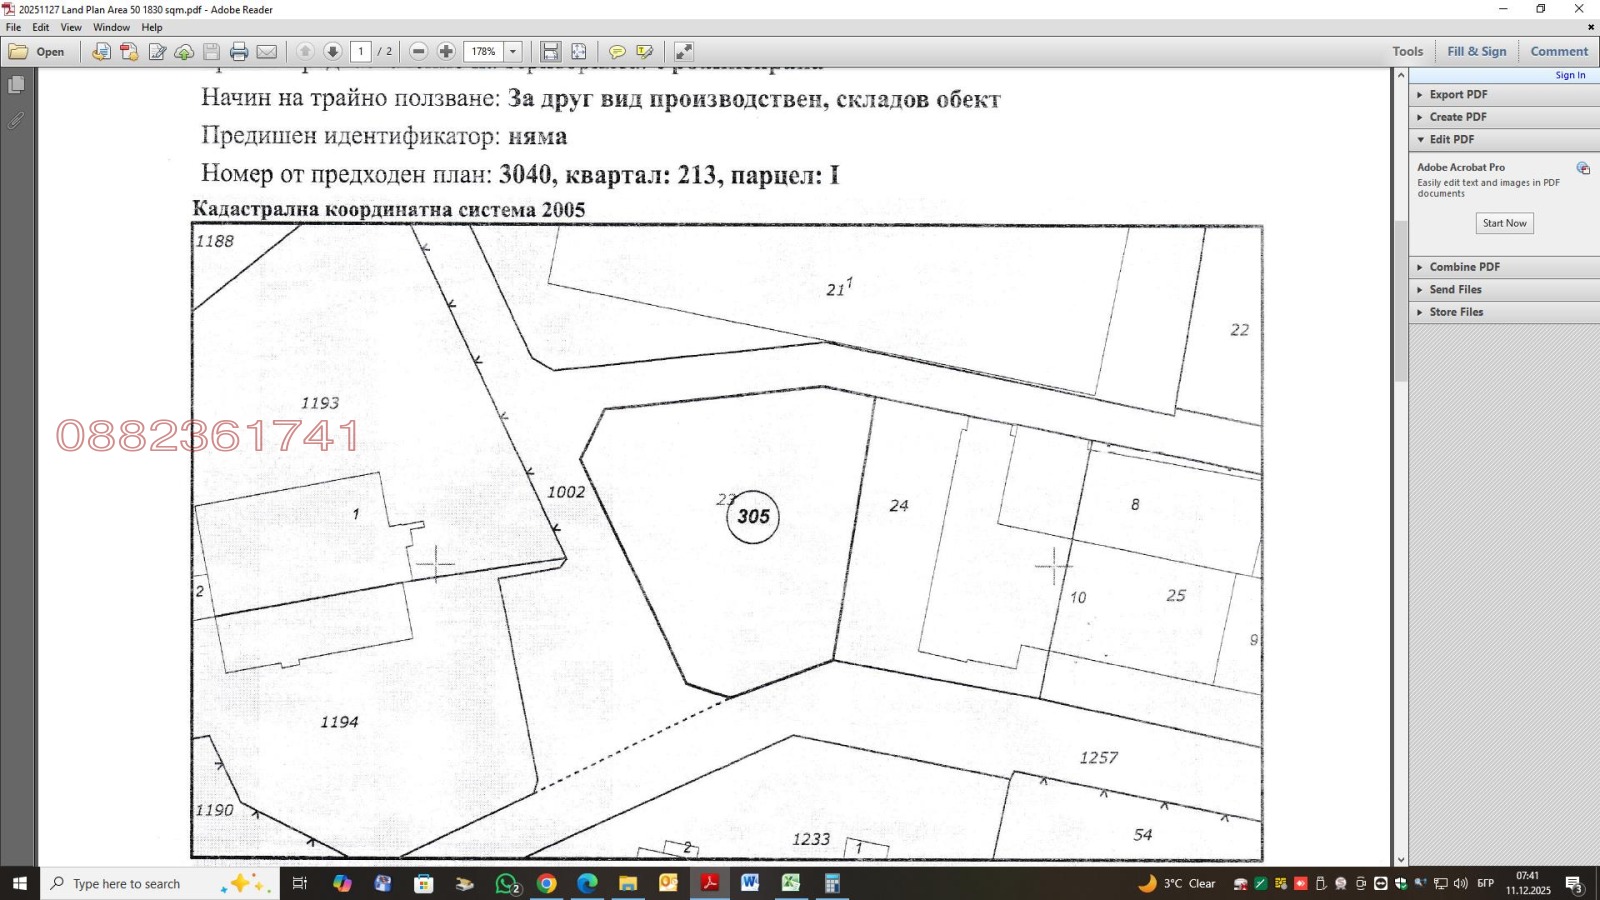
Task: Click the Zoom out minus button
Action: [x=419, y=52]
